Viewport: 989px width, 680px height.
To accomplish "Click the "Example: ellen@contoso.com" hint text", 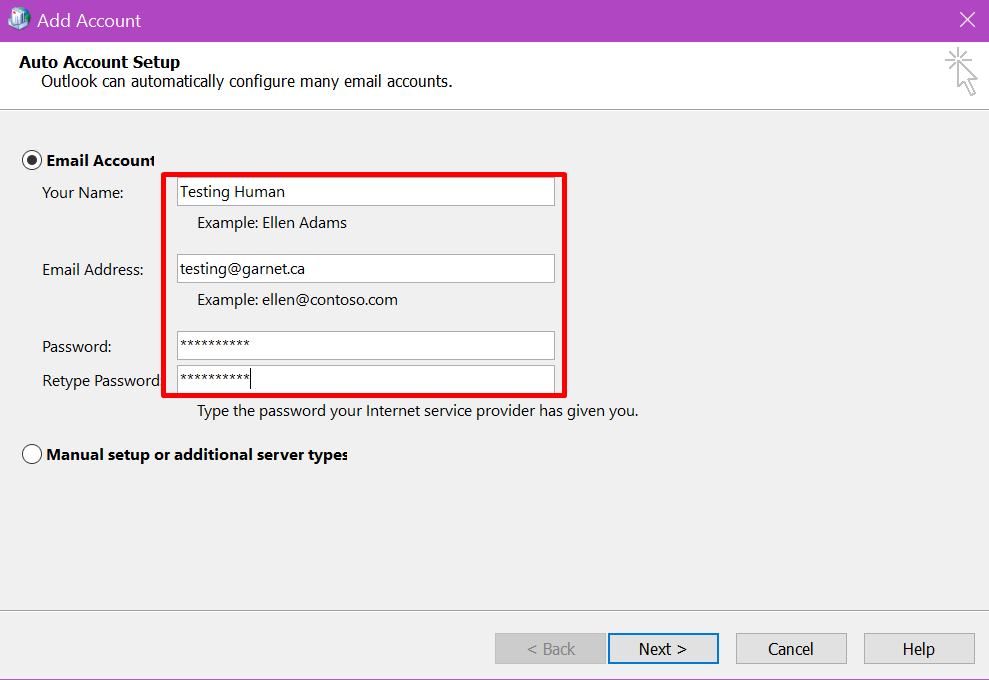I will [297, 300].
